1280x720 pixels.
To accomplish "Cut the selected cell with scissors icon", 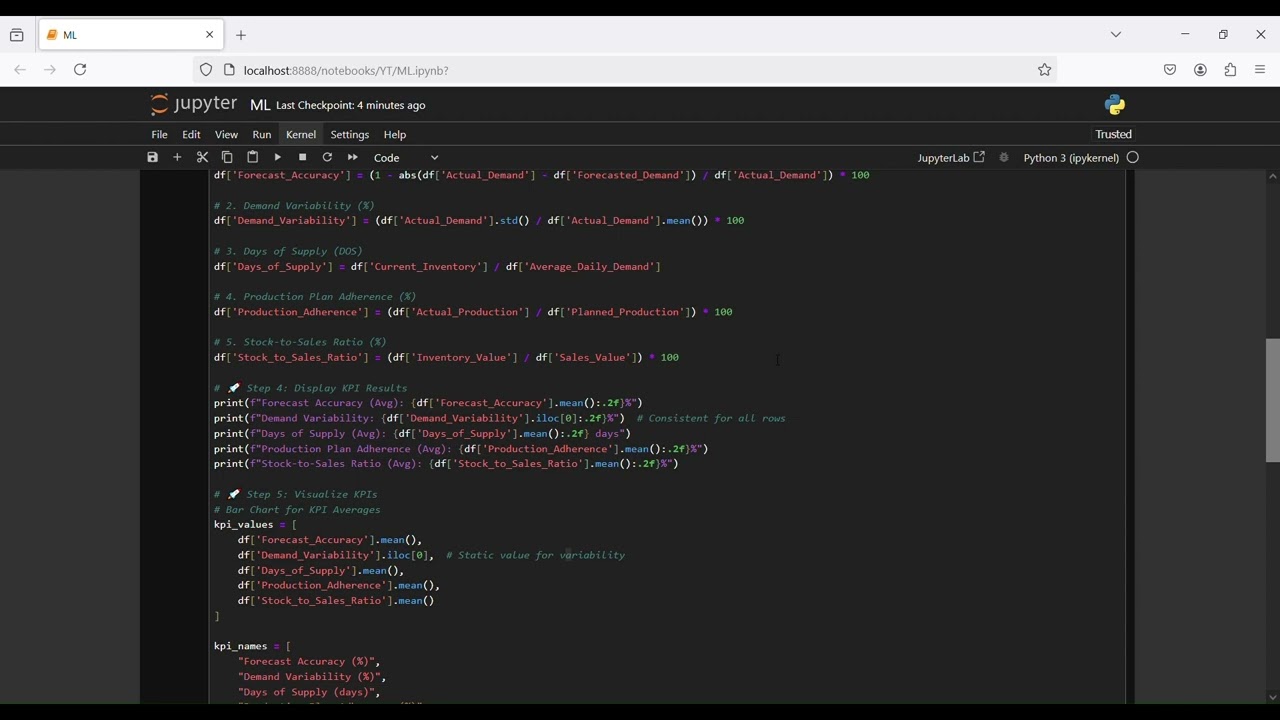I will (203, 158).
